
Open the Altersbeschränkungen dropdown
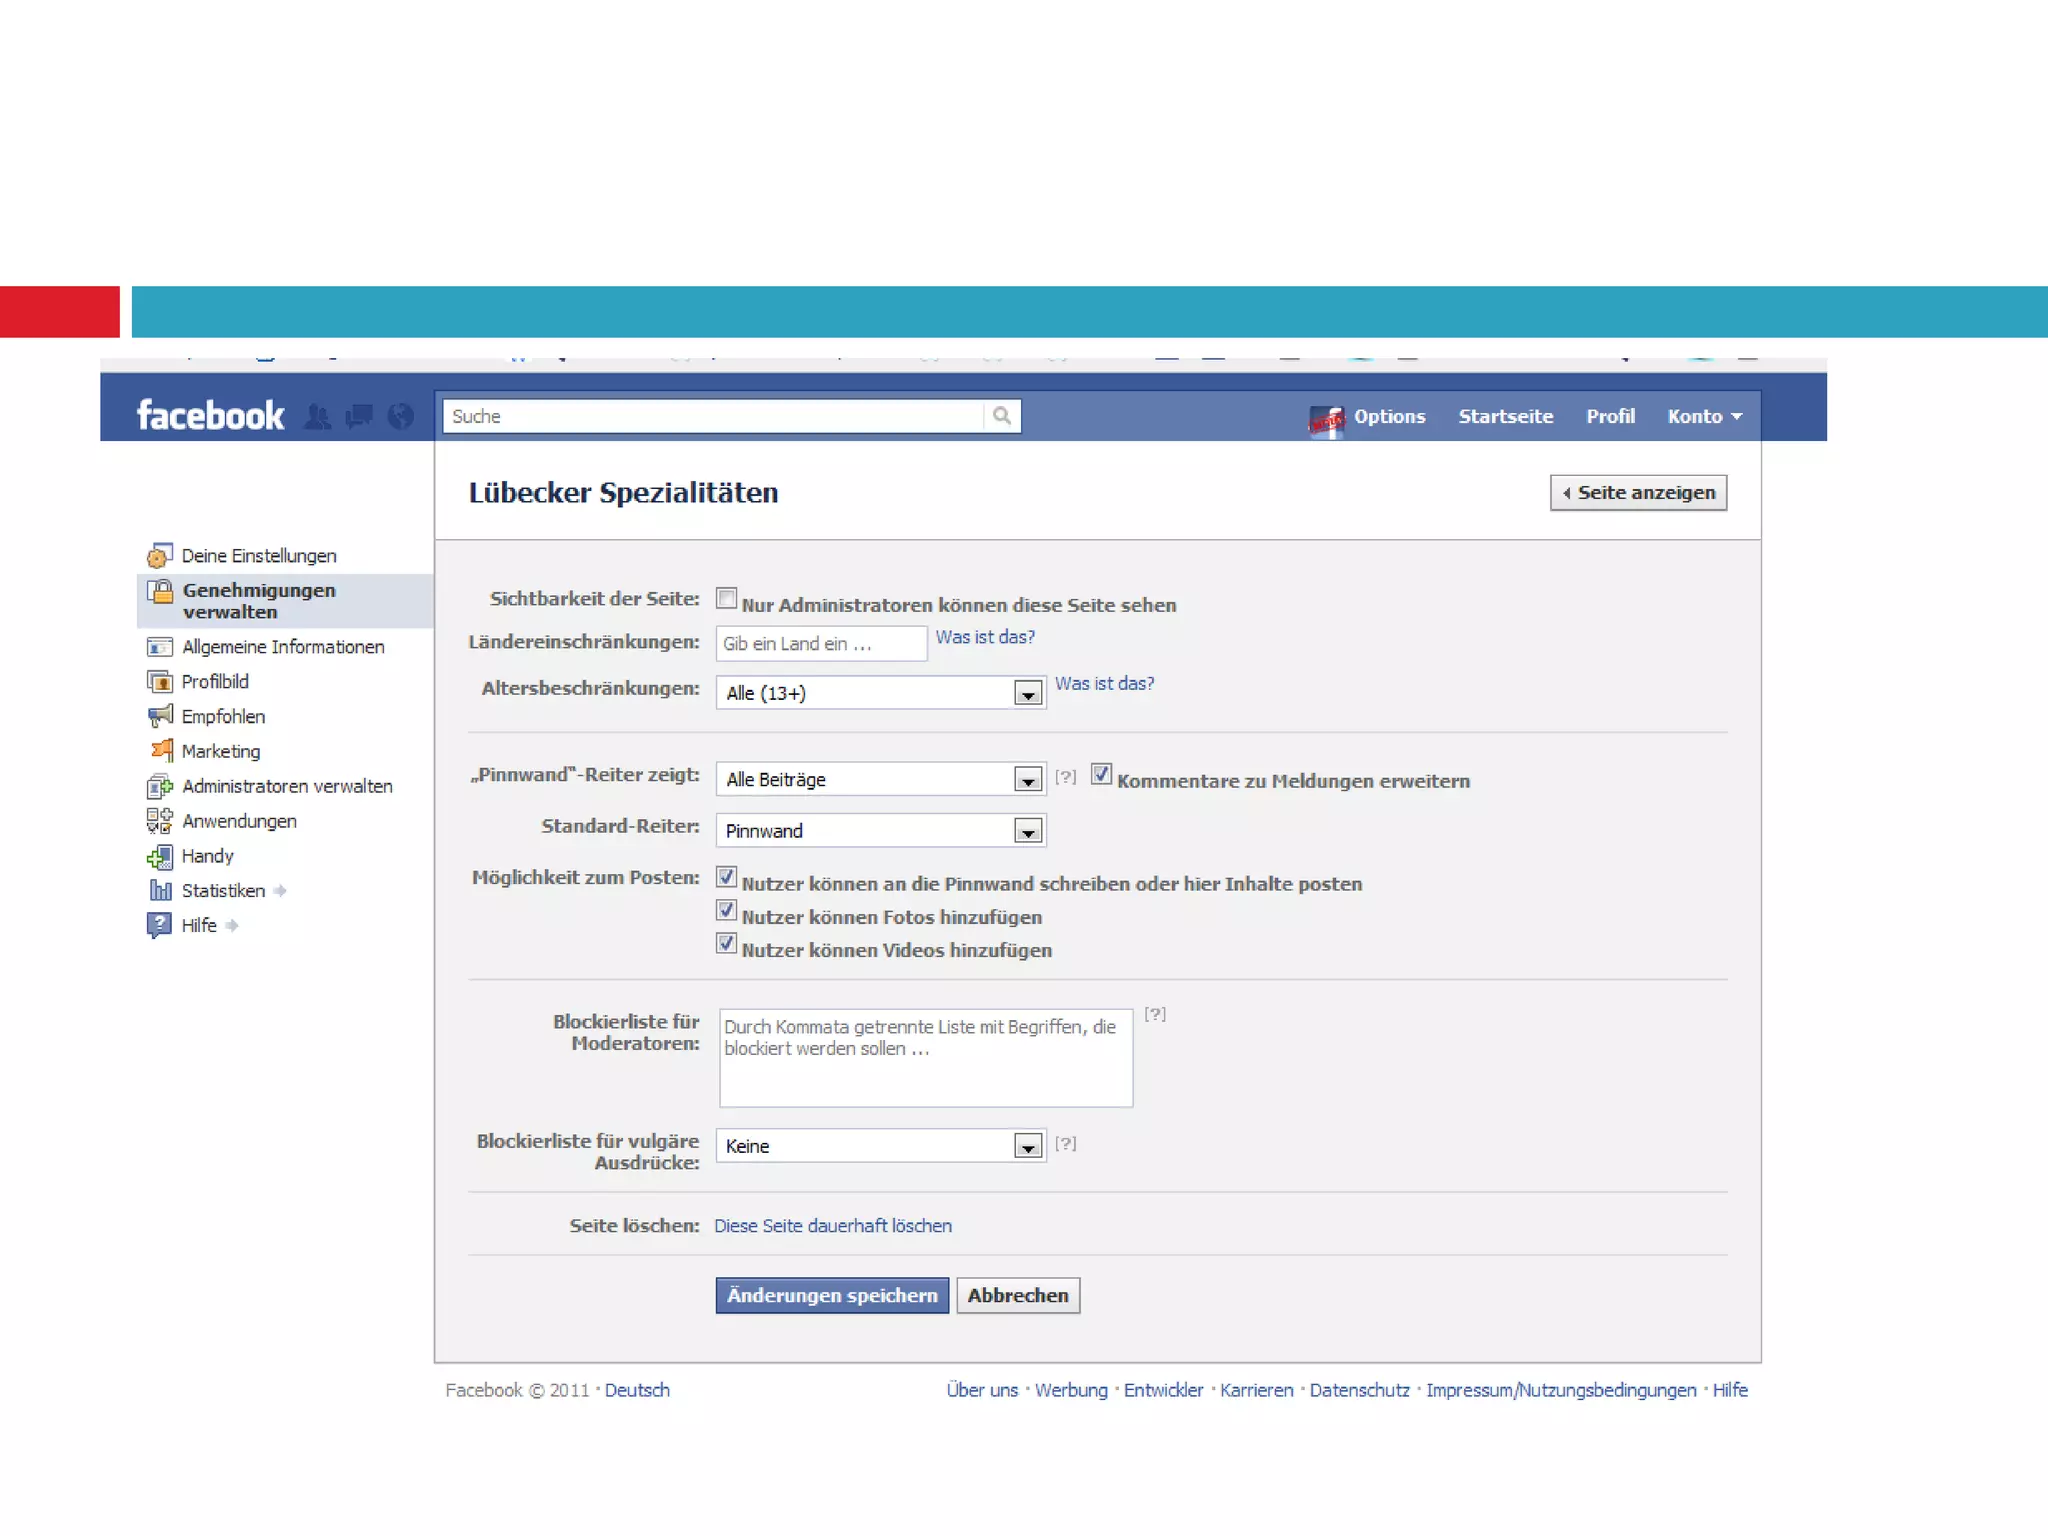1028,693
